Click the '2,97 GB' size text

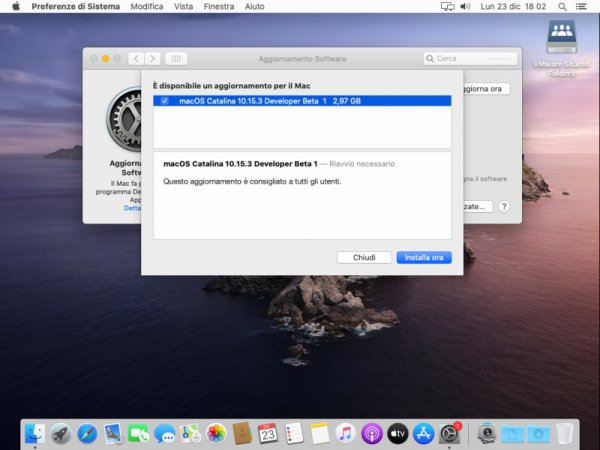coord(347,101)
